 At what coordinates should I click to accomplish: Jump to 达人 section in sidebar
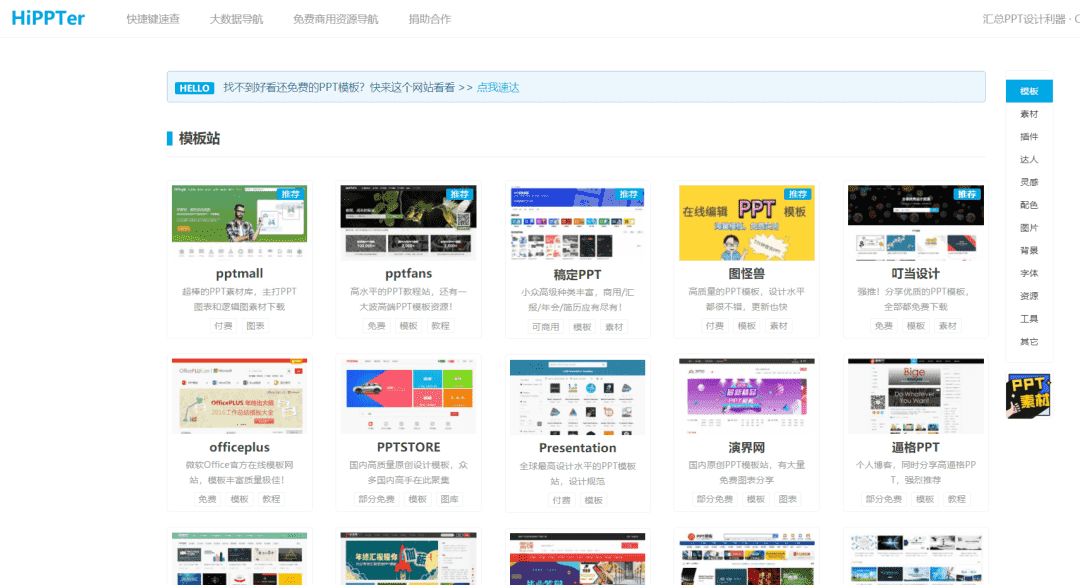[x=1029, y=159]
